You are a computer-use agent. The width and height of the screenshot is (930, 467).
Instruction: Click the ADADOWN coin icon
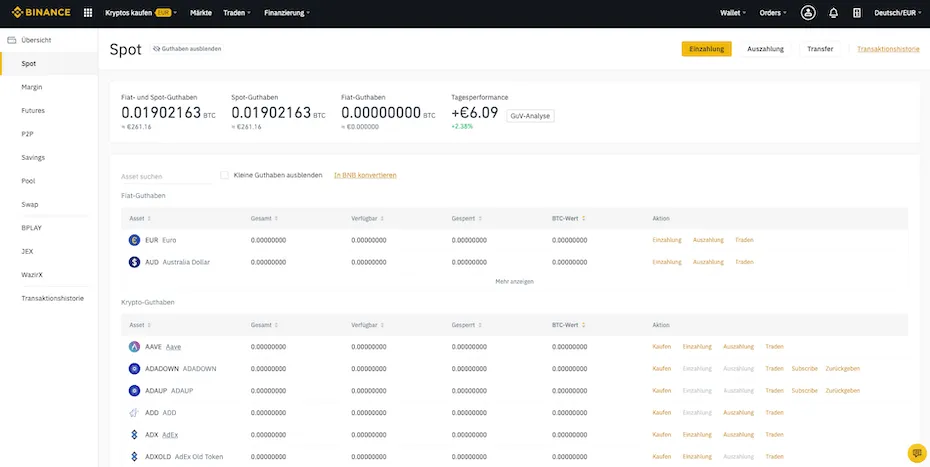(134, 368)
